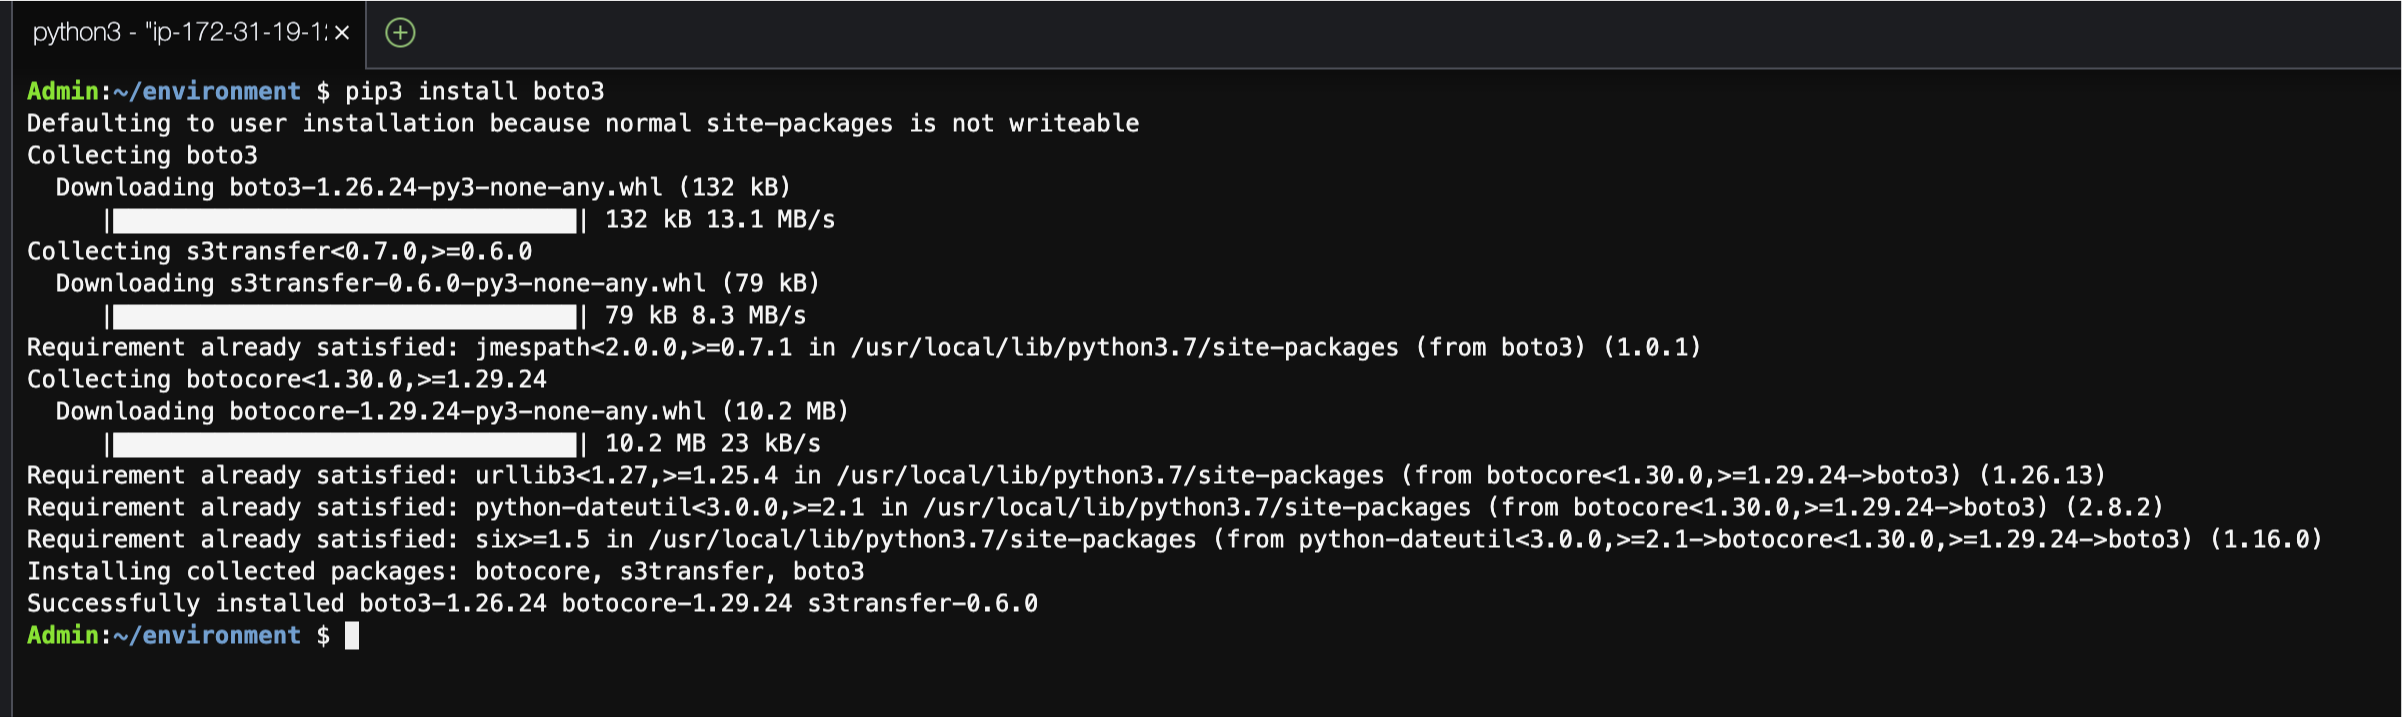Click the botocore download progress bar

pos(344,444)
